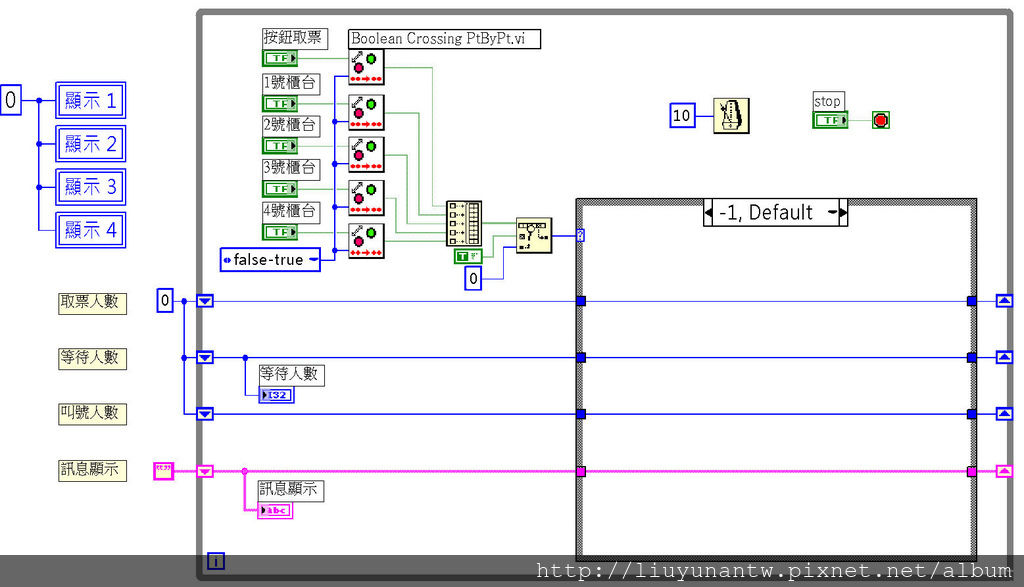The width and height of the screenshot is (1024, 587).
Task: Click left shift register on 訊息顯示 wire
Action: pyautogui.click(x=205, y=471)
